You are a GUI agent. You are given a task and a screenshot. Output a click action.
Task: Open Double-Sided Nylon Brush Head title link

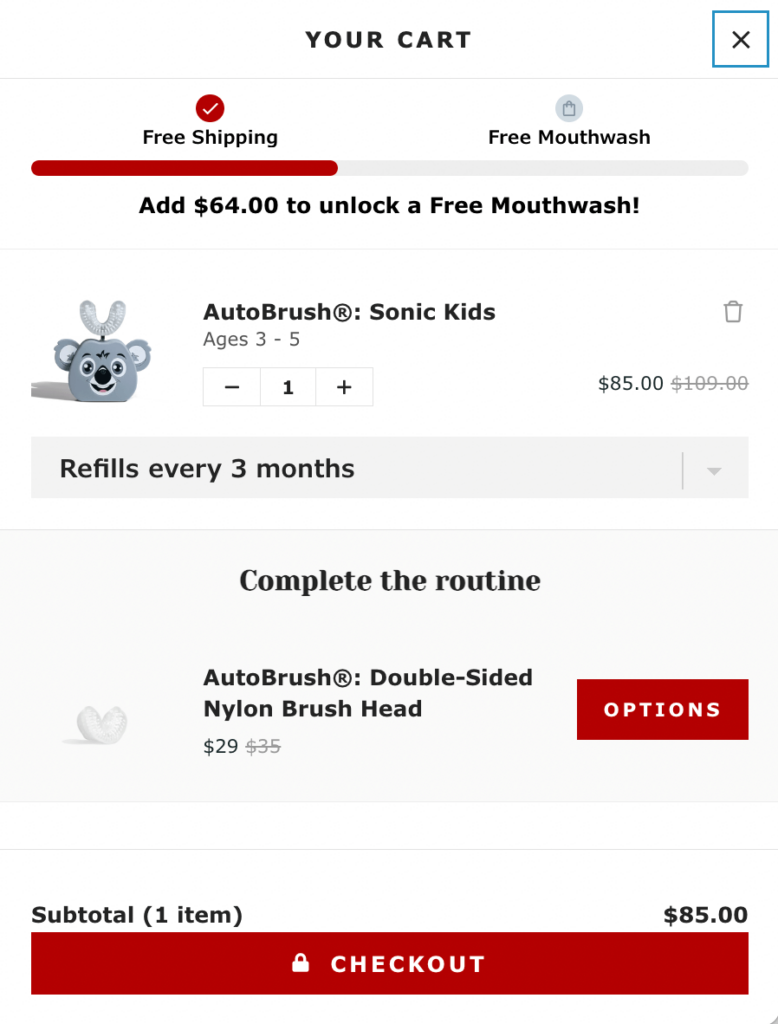[368, 693]
